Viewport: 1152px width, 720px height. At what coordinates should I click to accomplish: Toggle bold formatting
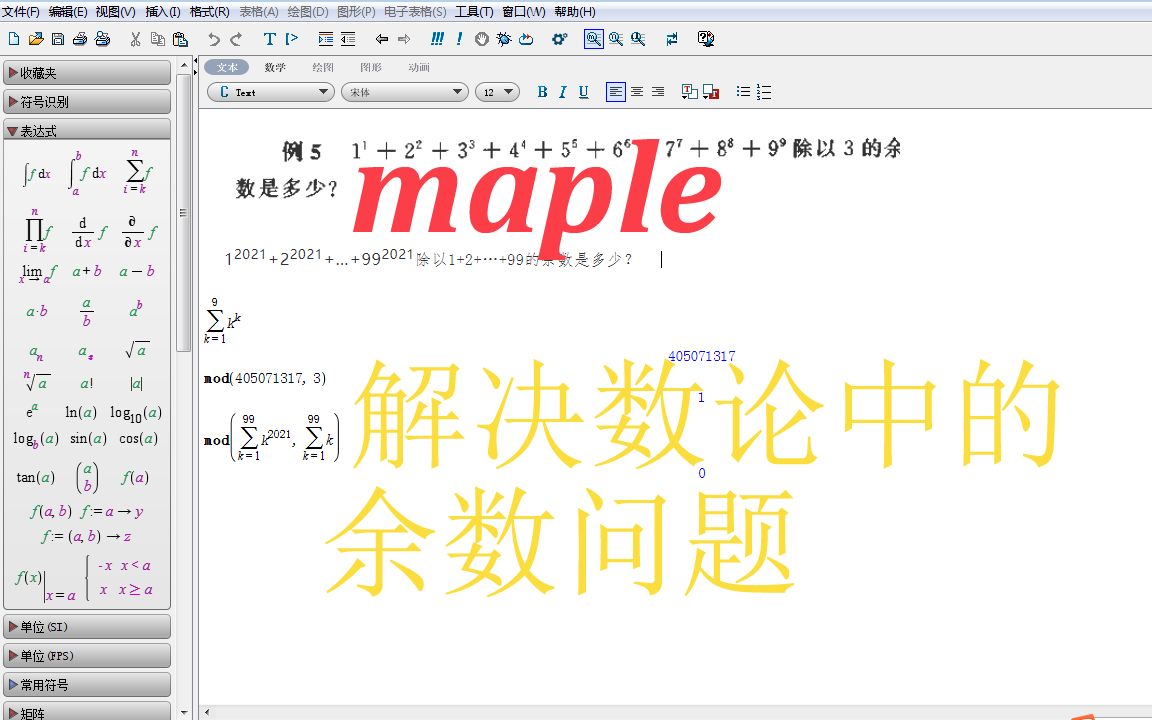[x=541, y=91]
